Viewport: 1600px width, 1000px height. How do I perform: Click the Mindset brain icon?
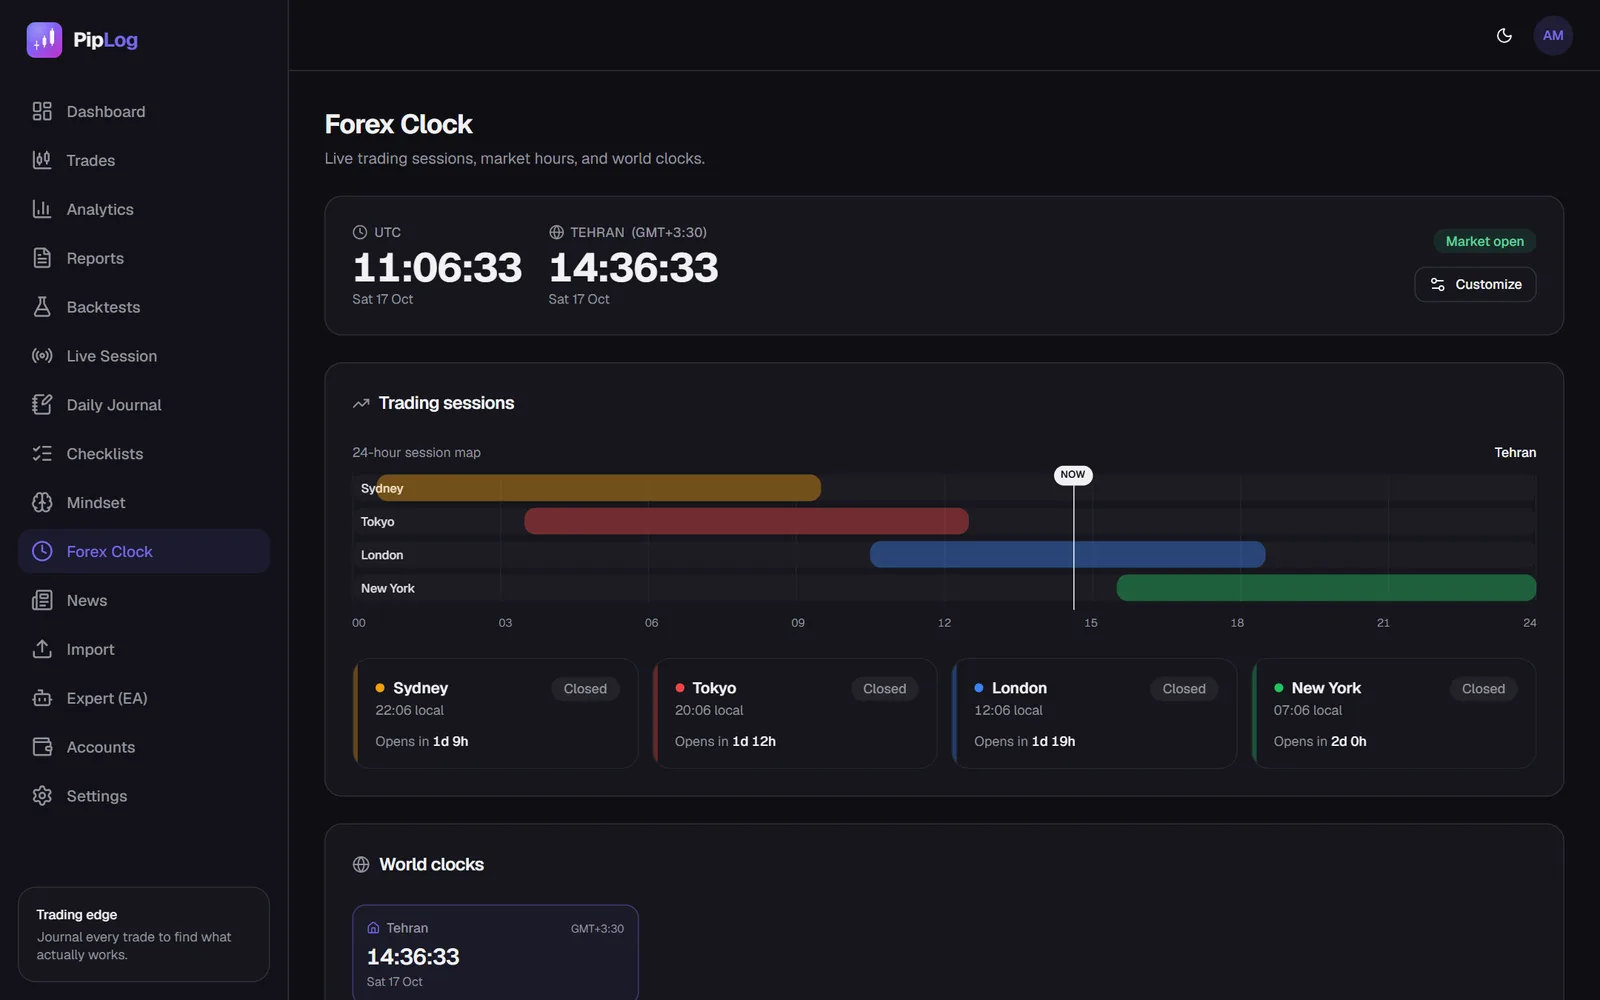point(42,503)
